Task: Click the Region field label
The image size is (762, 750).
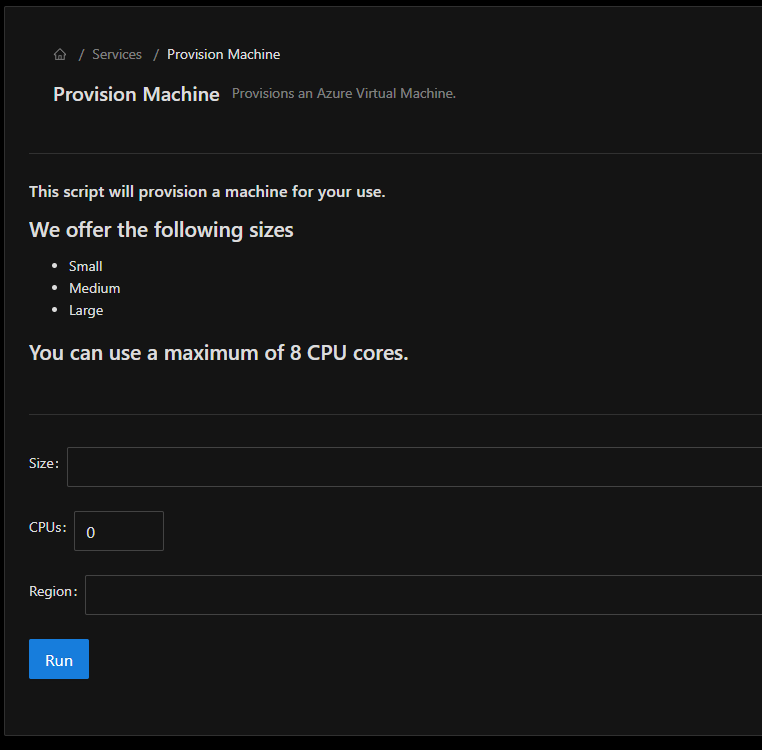Action: point(53,592)
